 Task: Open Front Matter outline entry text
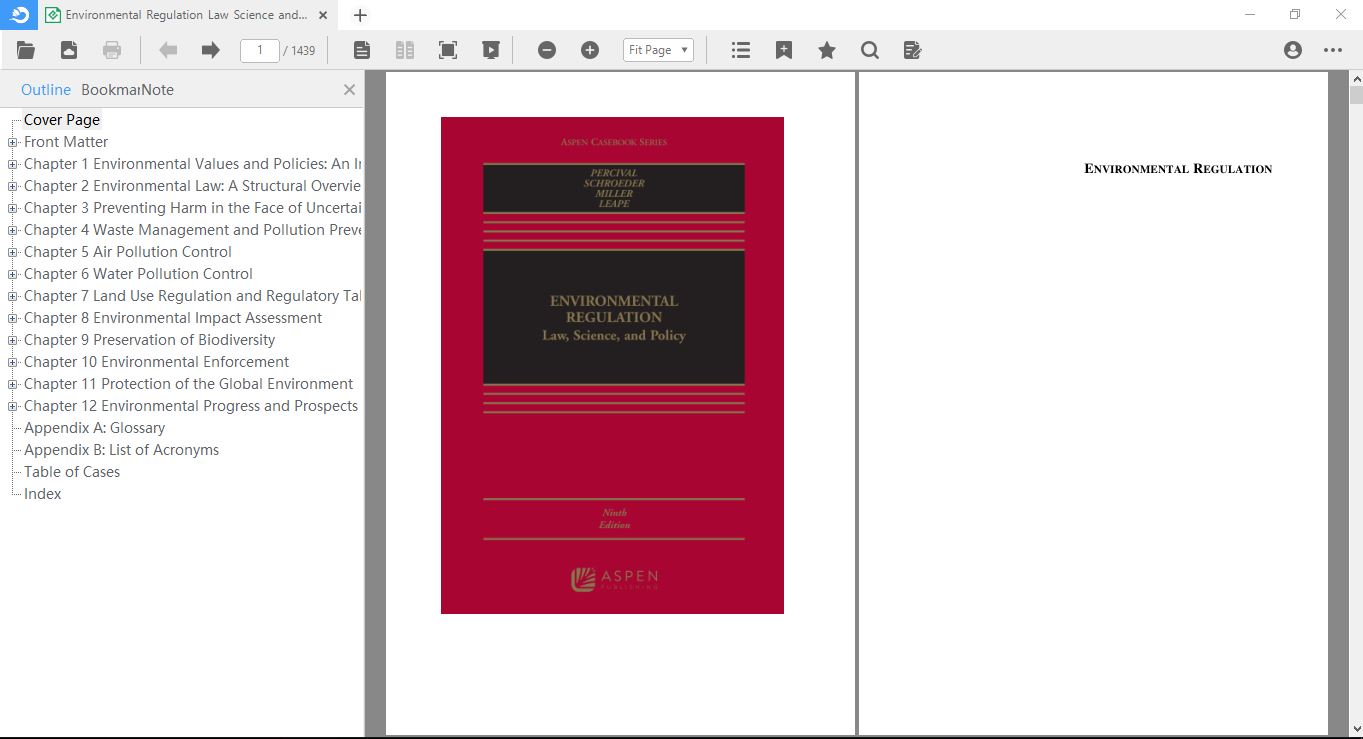coord(66,142)
